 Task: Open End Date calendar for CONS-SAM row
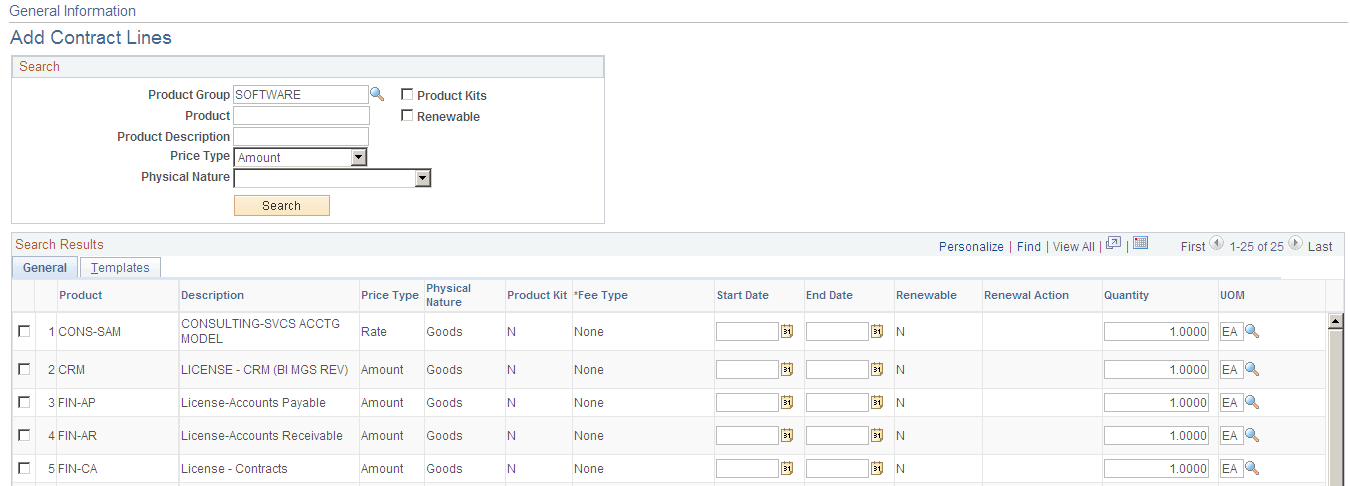tap(877, 331)
